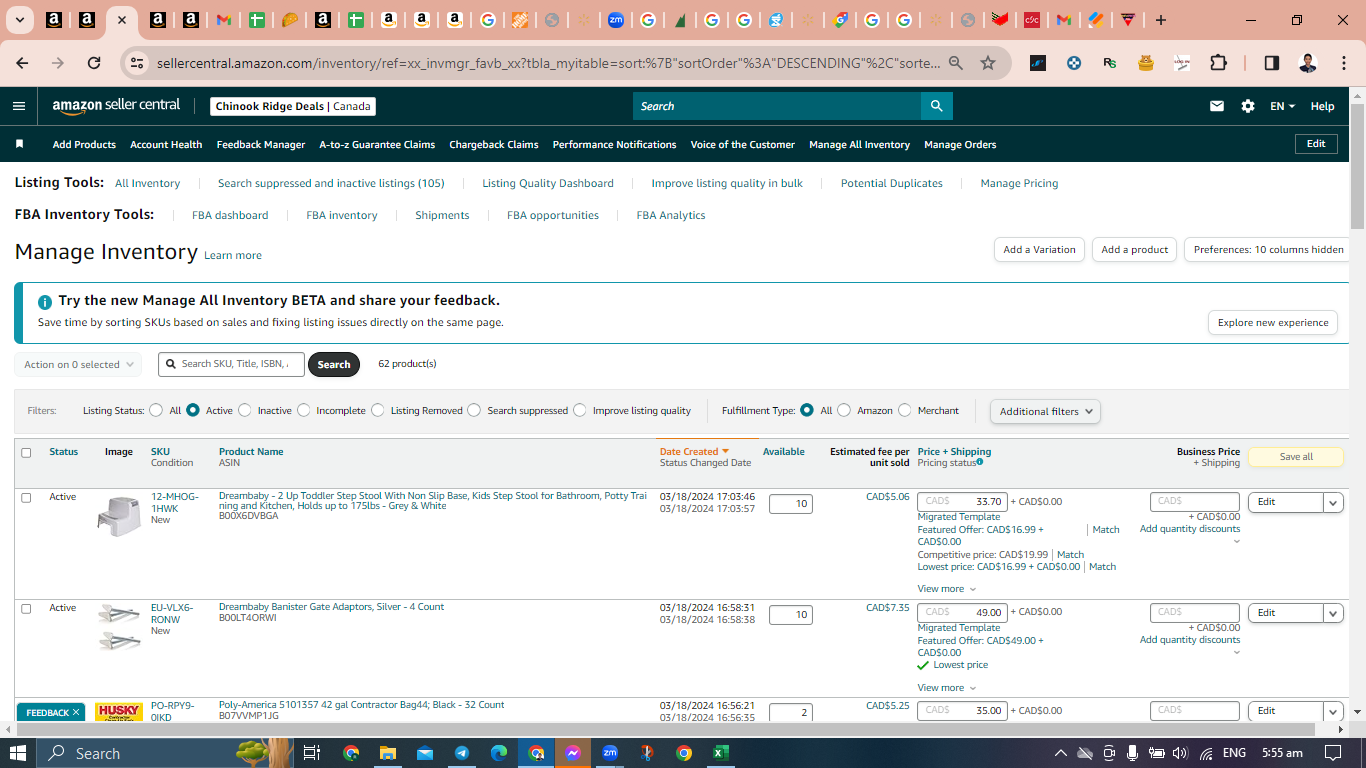1366x768 pixels.
Task: Open Listing Quality Dashboard link
Action: (548, 183)
